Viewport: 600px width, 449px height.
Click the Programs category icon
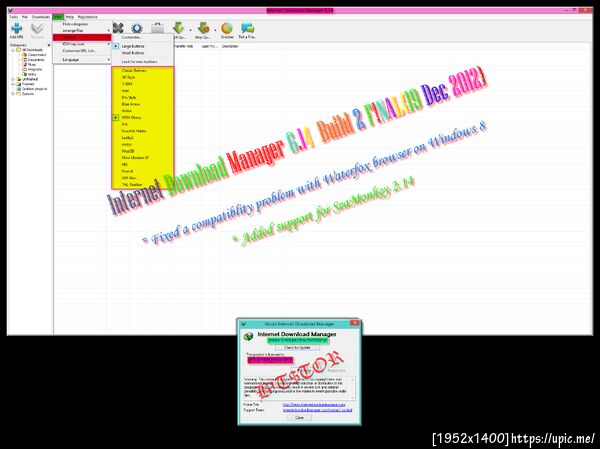24,70
